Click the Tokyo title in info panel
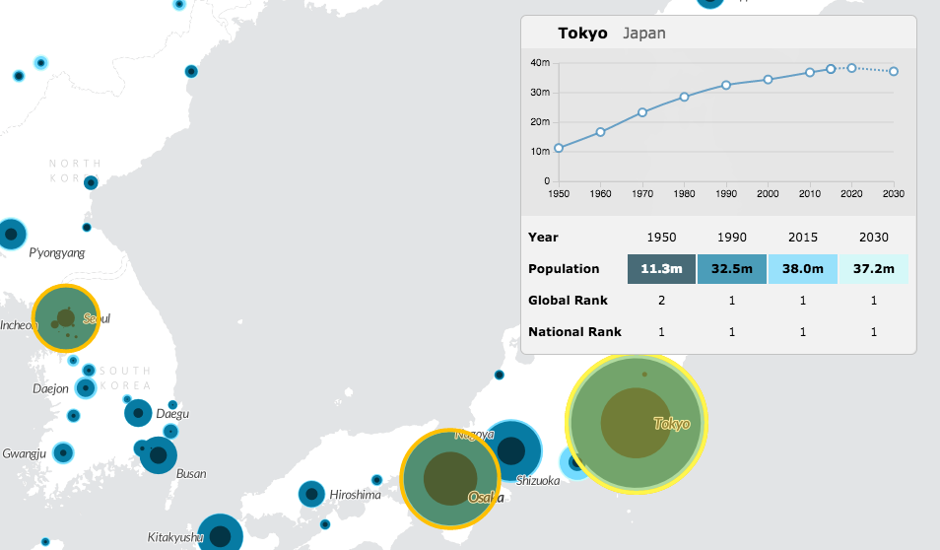The height and width of the screenshot is (550, 940). [583, 33]
